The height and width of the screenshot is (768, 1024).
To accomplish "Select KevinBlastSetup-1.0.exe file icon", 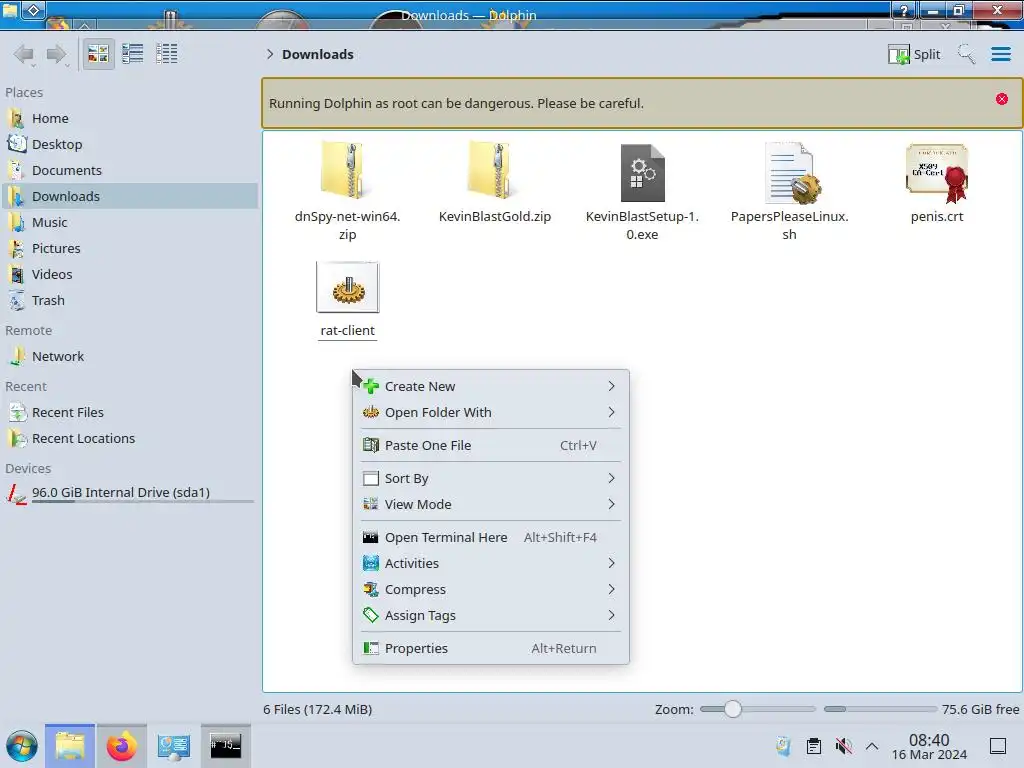I will (642, 172).
